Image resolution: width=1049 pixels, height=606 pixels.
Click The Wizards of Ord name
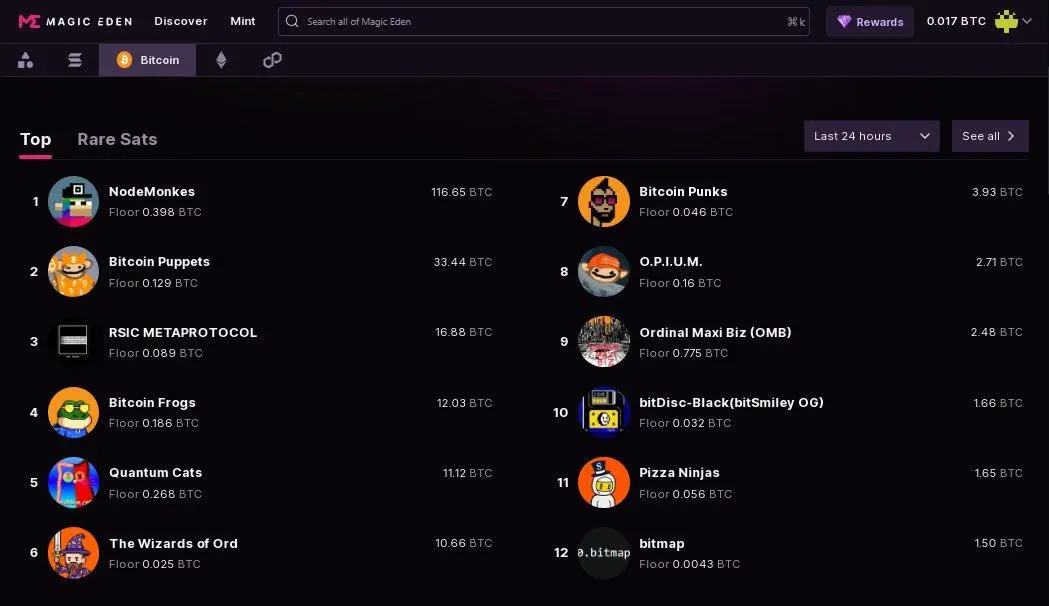[x=173, y=543]
